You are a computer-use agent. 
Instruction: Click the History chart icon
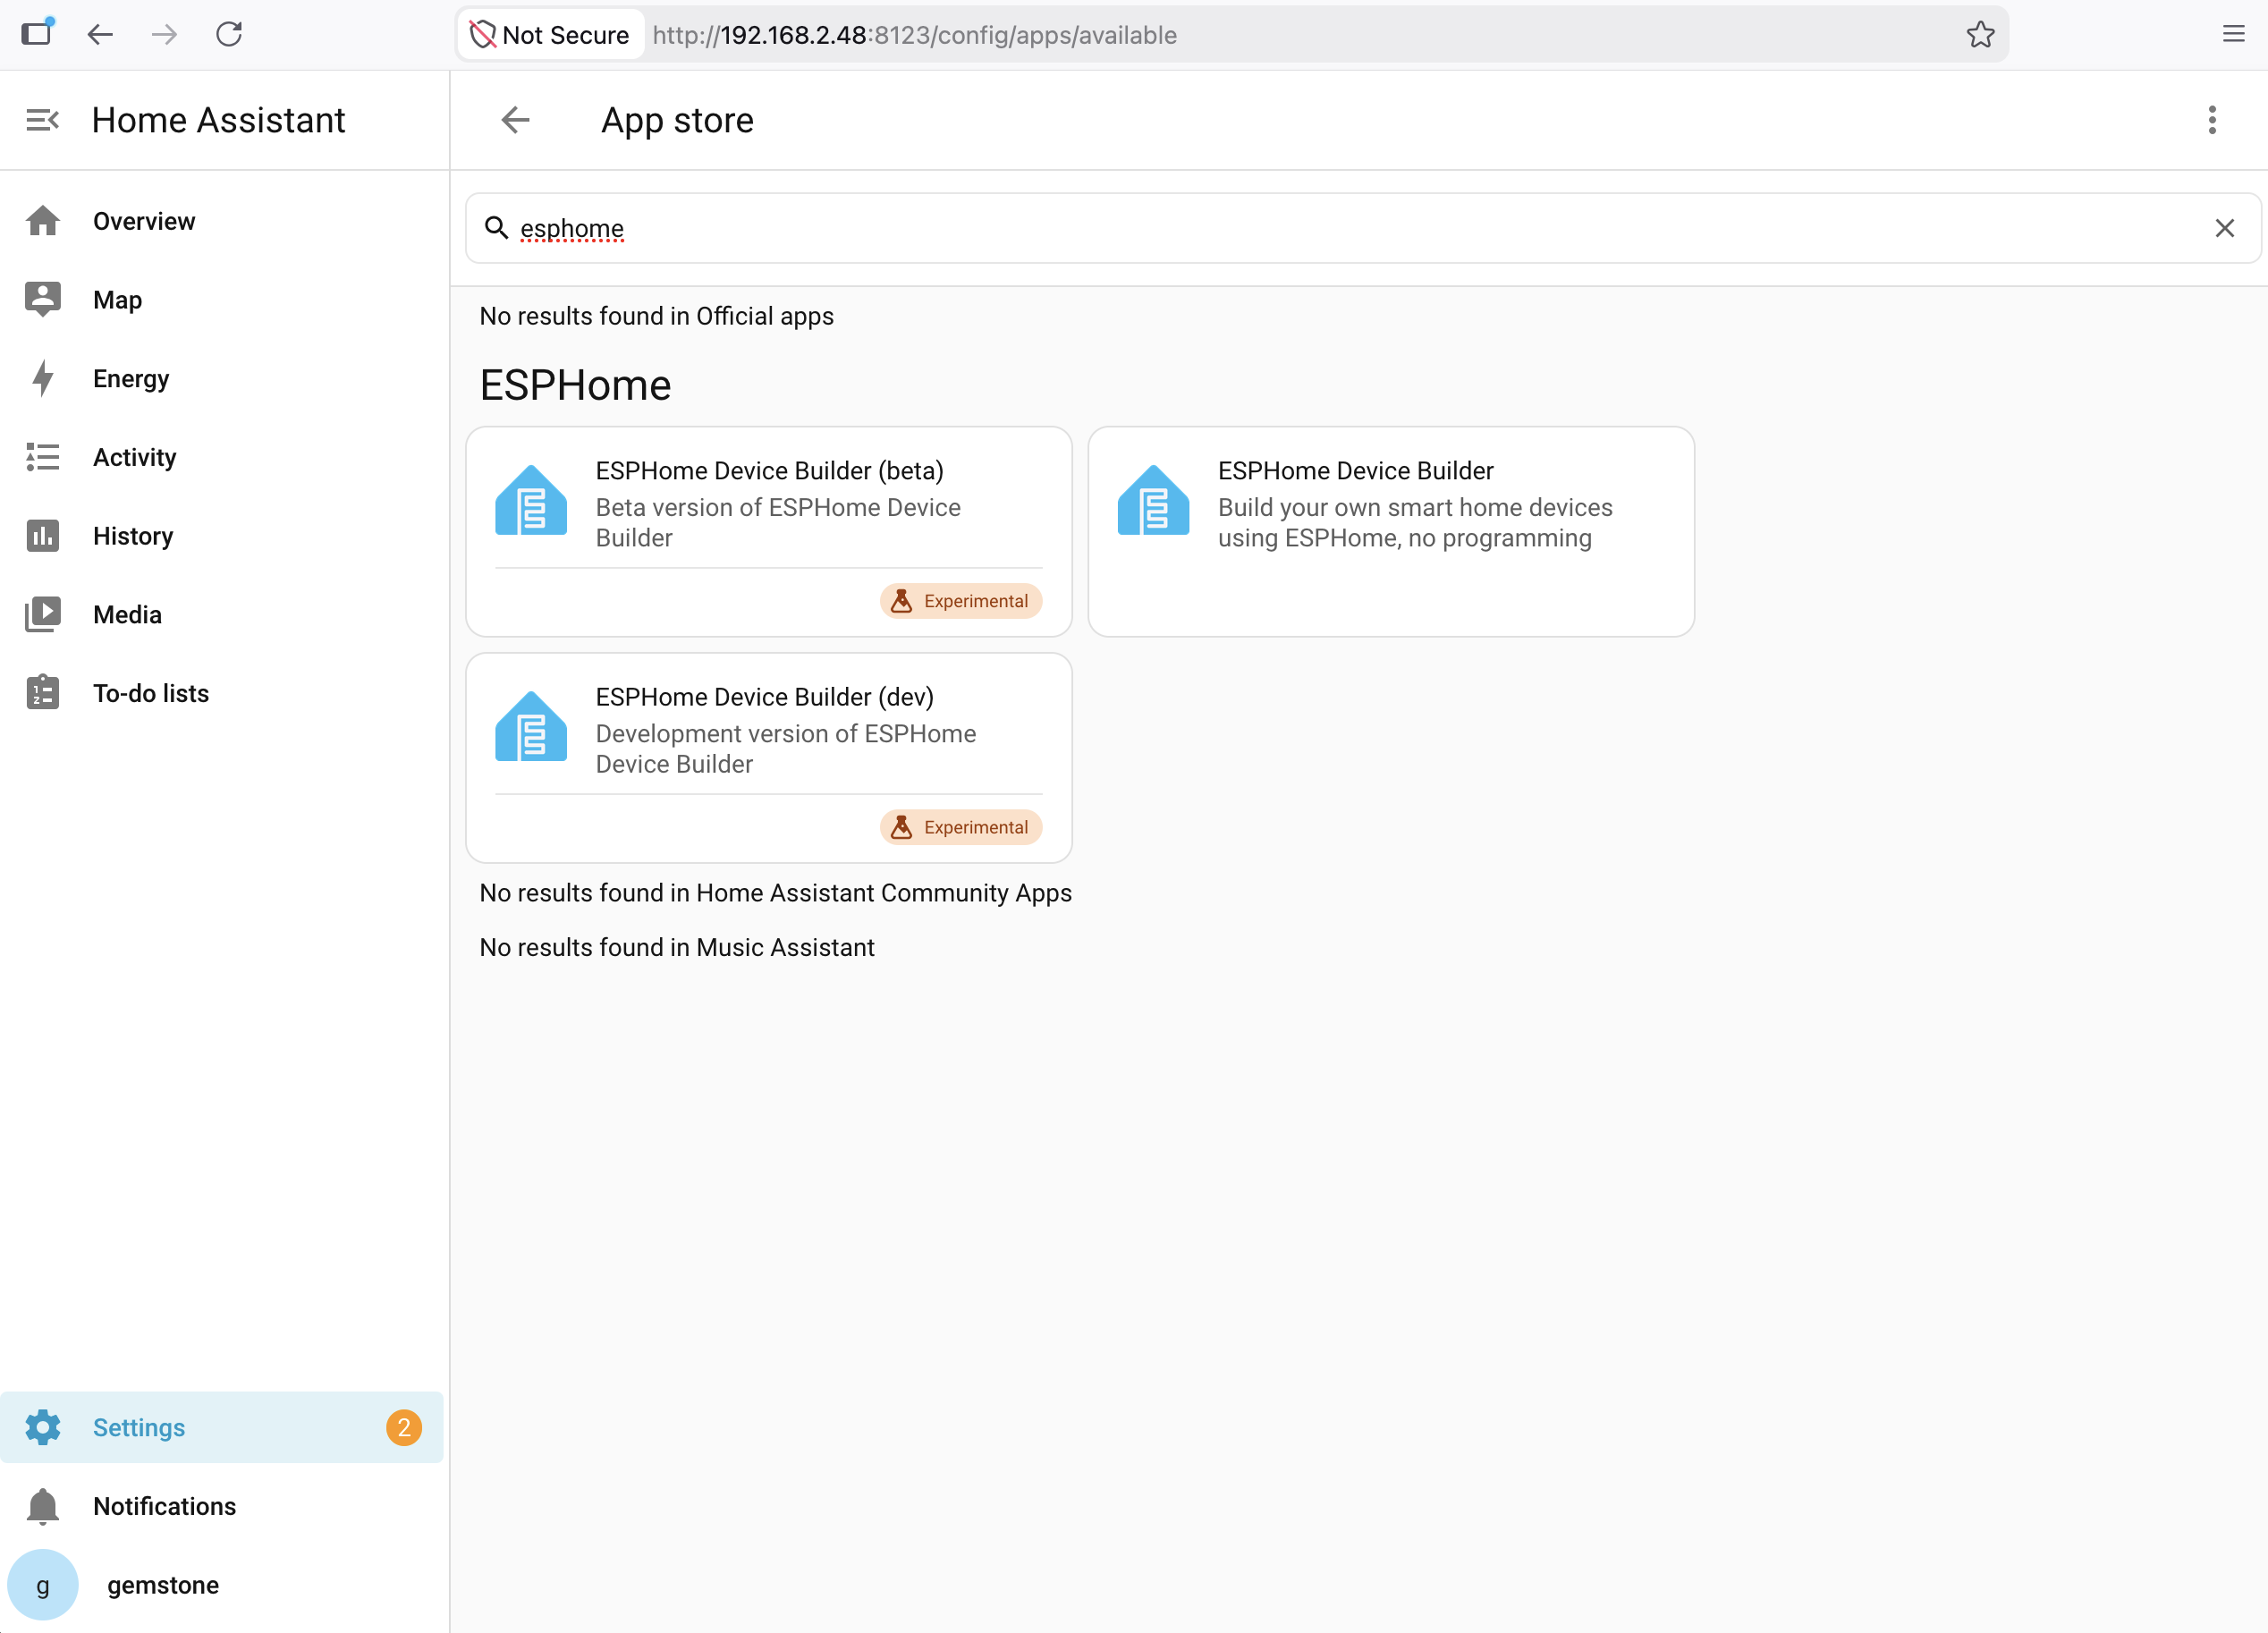(43, 536)
